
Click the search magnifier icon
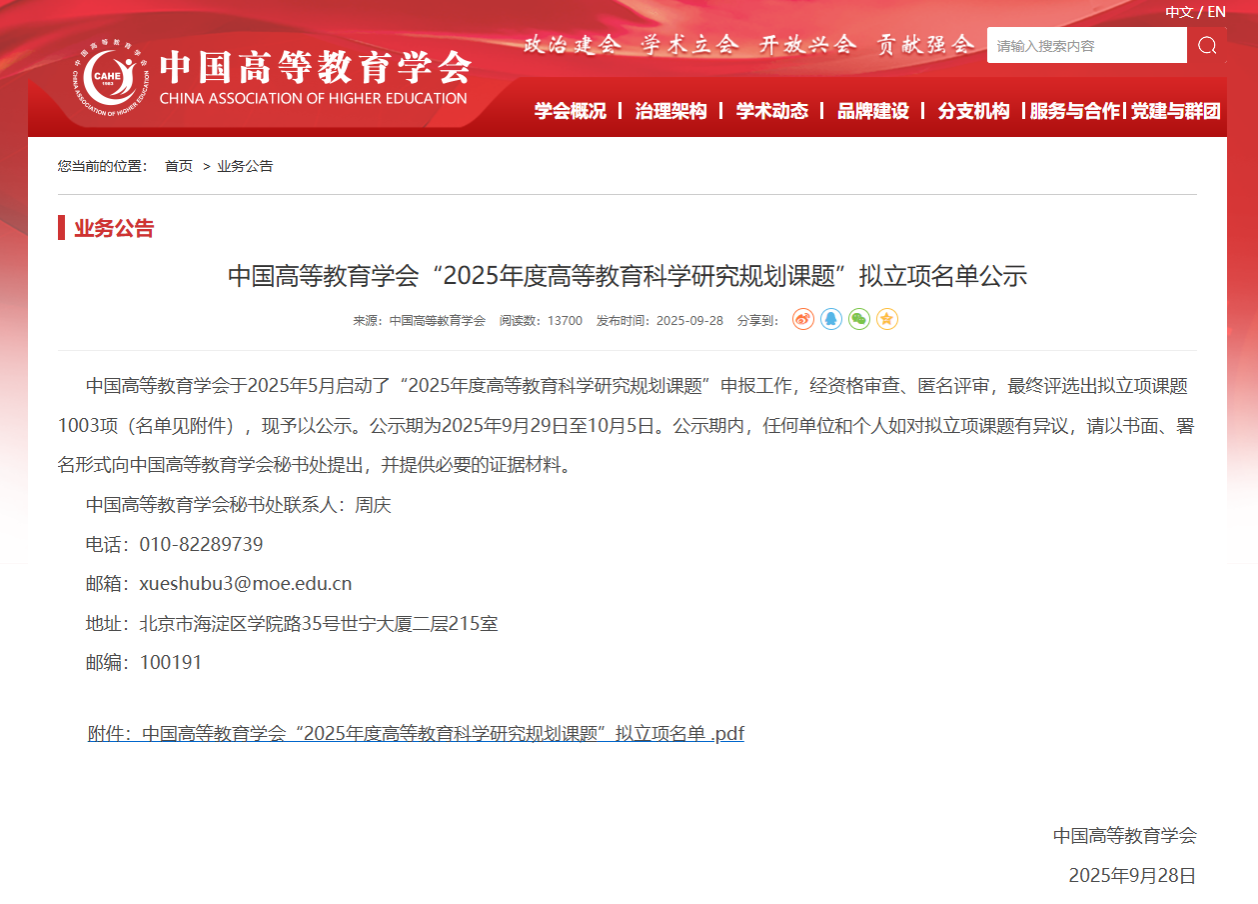click(1207, 45)
